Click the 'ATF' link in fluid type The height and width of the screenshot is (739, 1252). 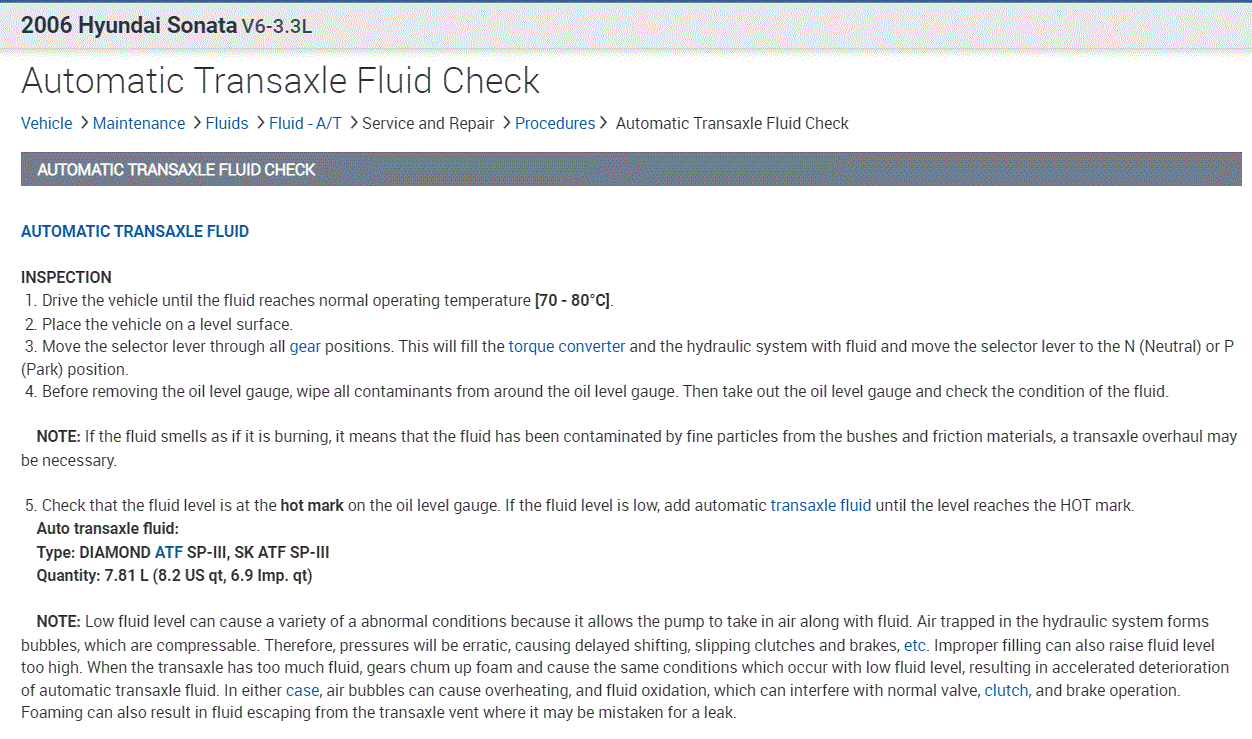pos(168,552)
